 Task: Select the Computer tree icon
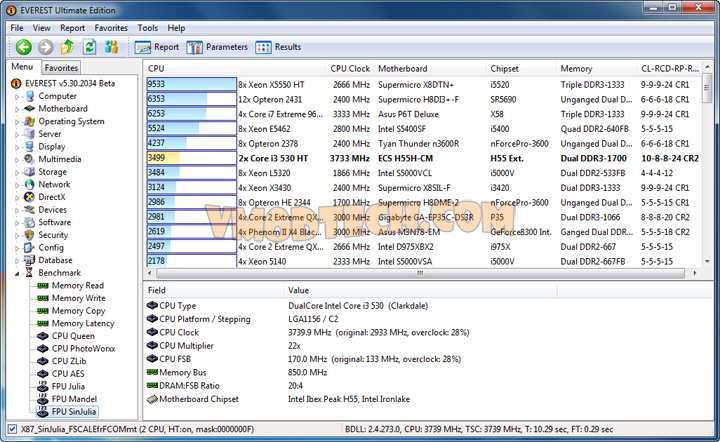pyautogui.click(x=30, y=96)
